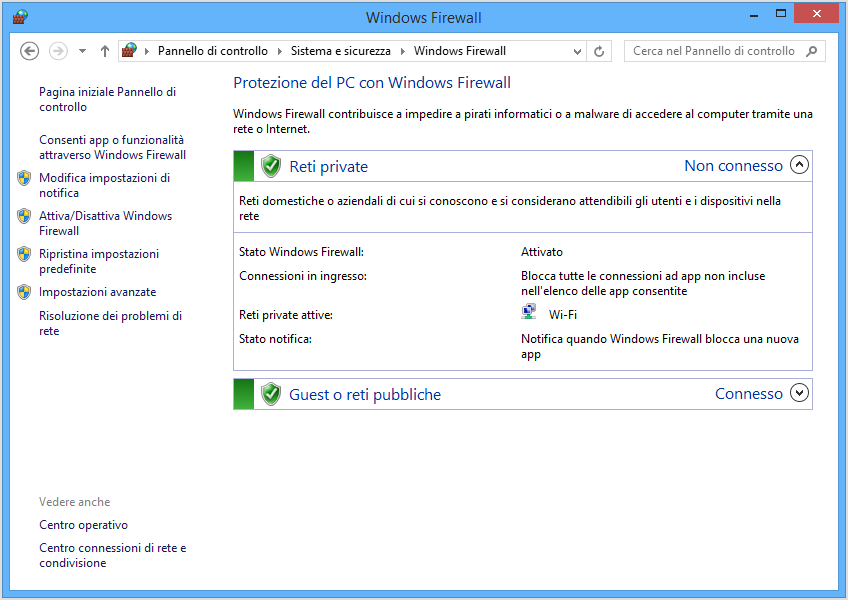Focus the Cerca nel Pannello di controllo field
Viewport: 848px width, 600px height.
coord(725,51)
